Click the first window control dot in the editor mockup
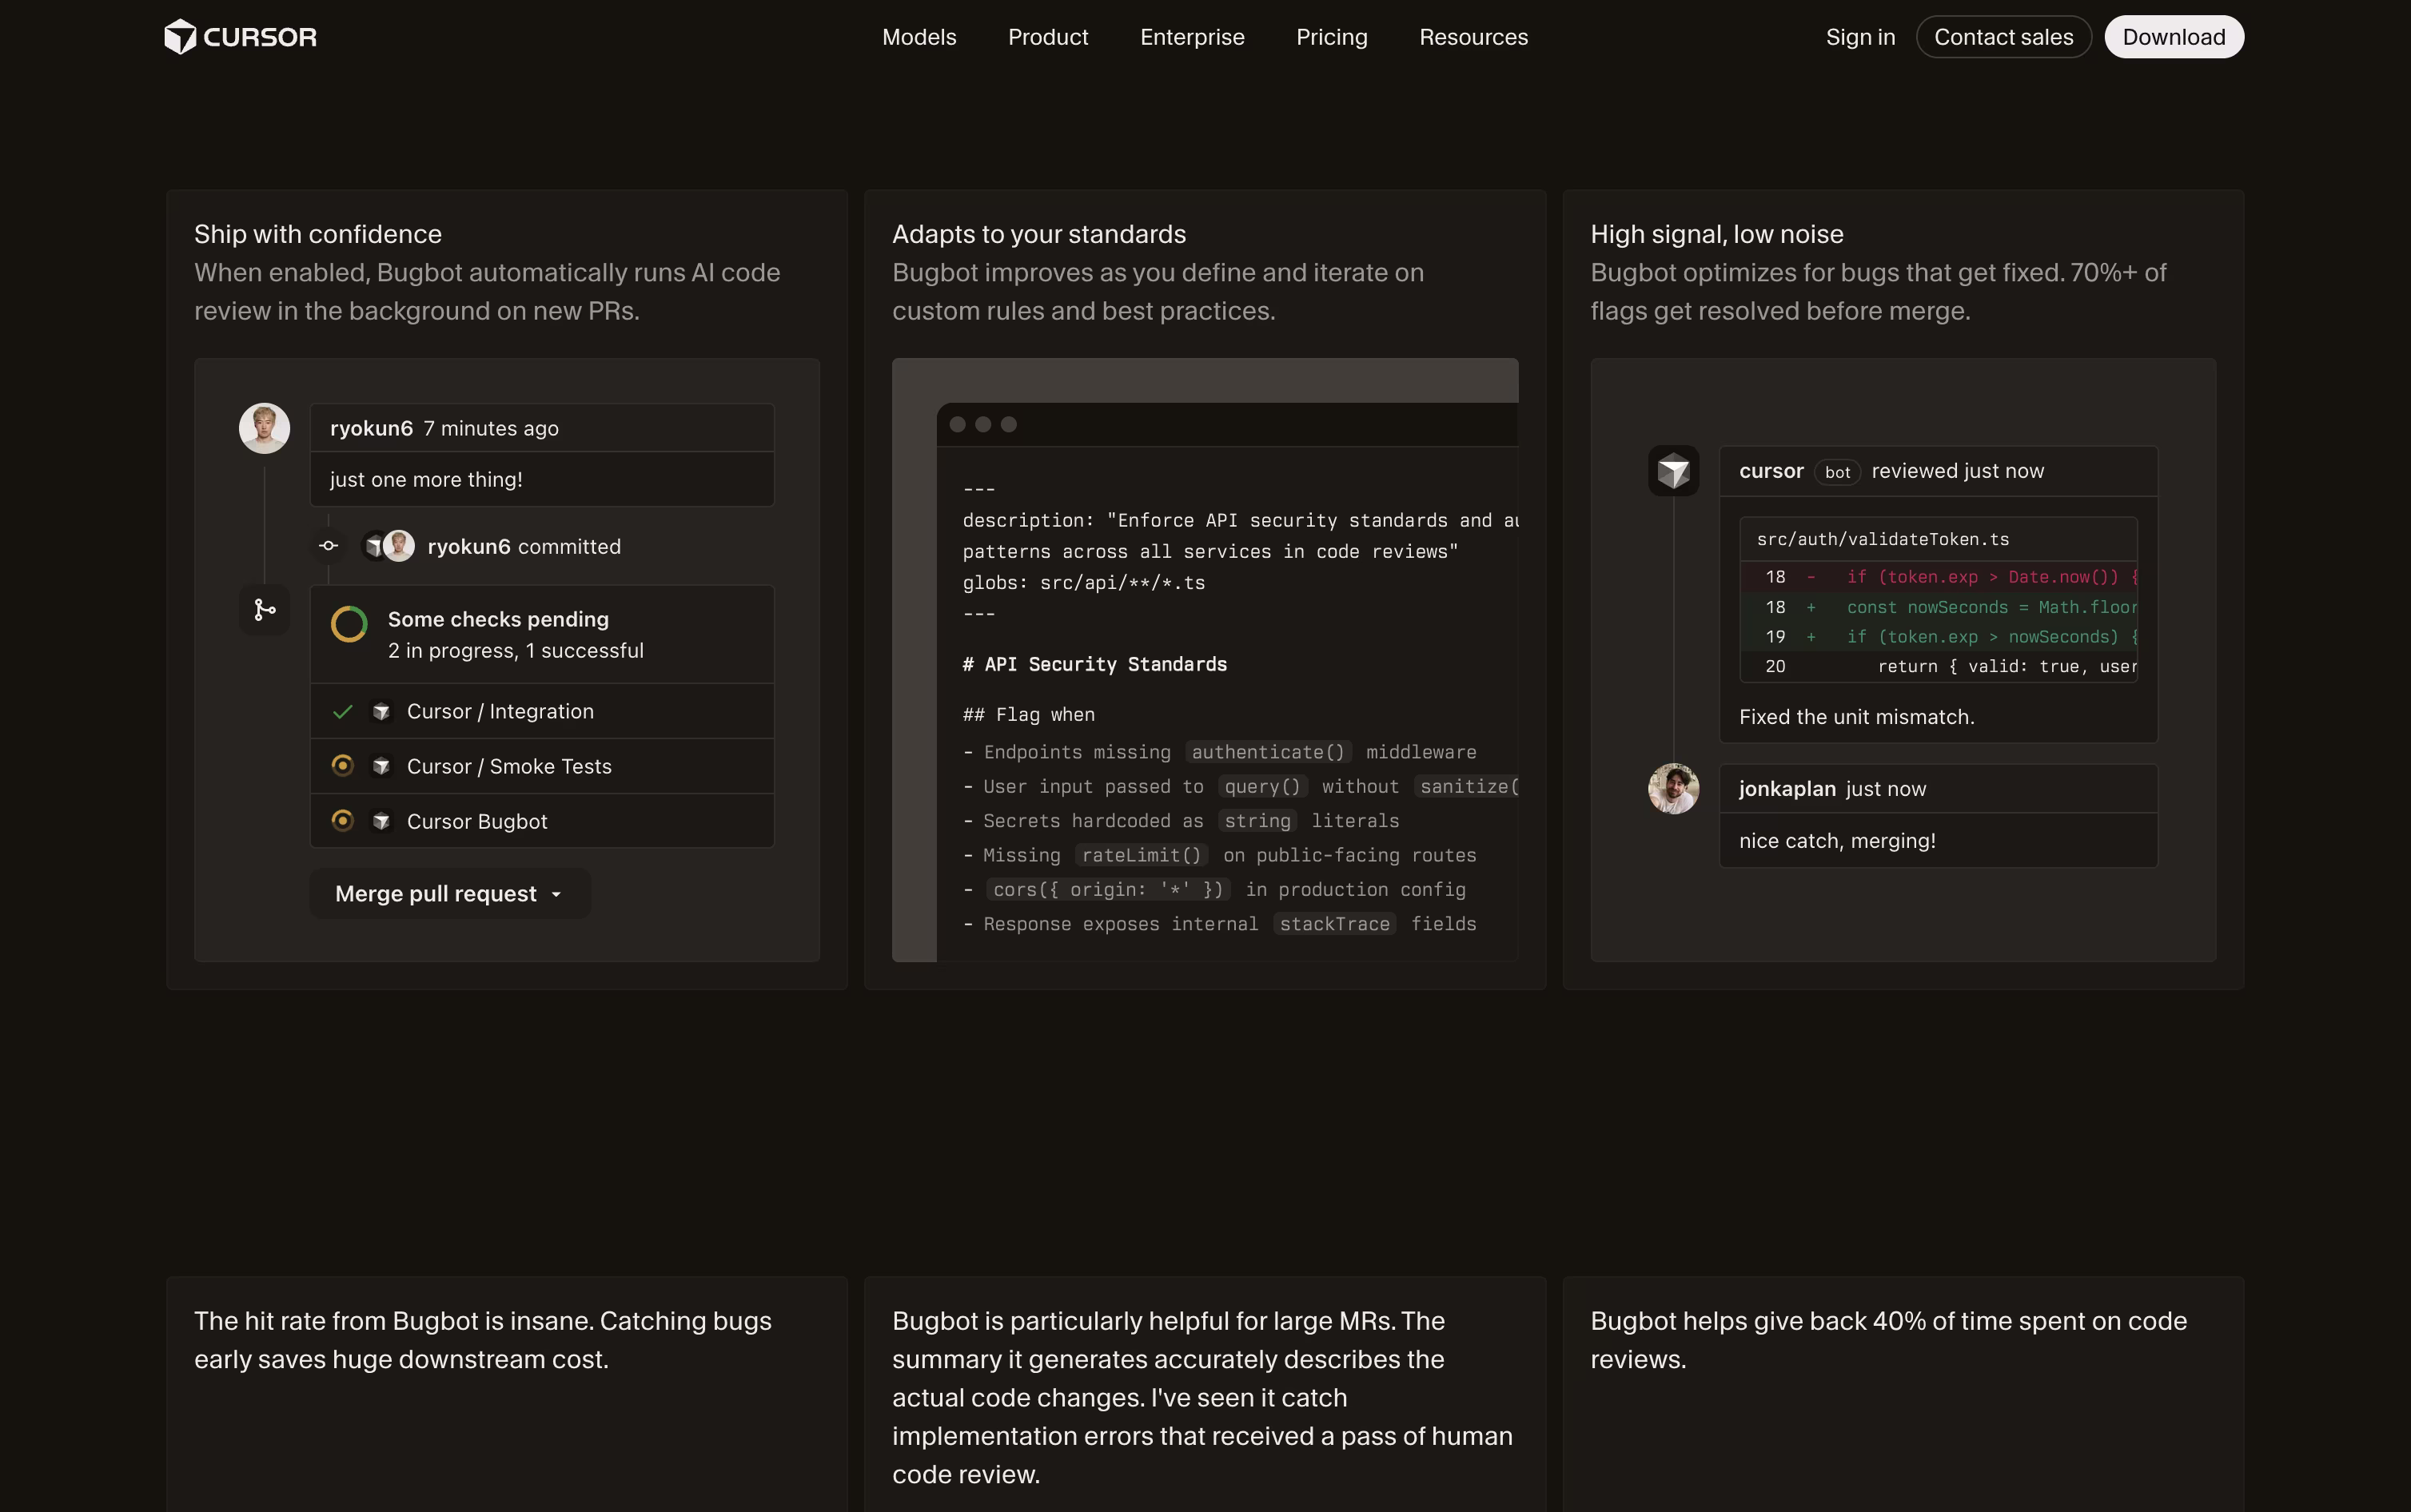Image resolution: width=2411 pixels, height=1512 pixels. click(957, 424)
